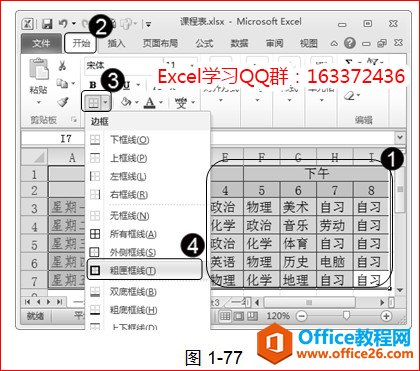Click the cell containing 电脑

tap(334, 262)
